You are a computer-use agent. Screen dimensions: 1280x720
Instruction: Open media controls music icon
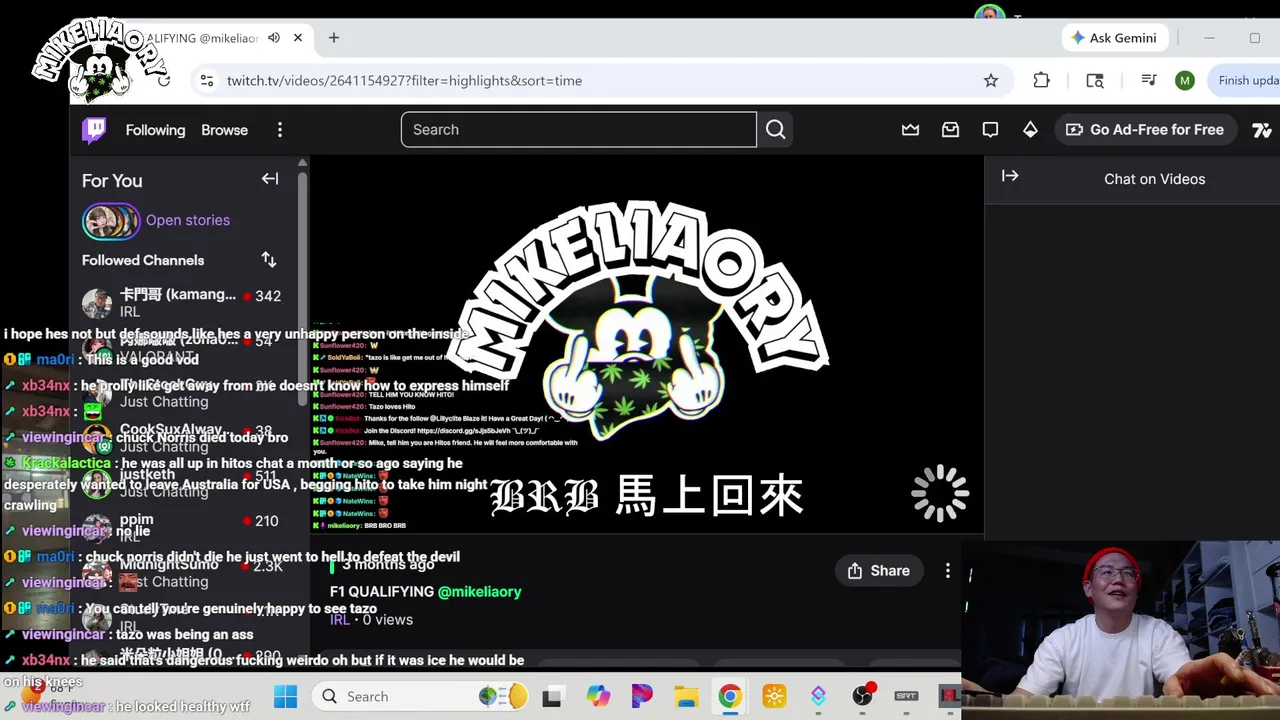pos(1149,81)
